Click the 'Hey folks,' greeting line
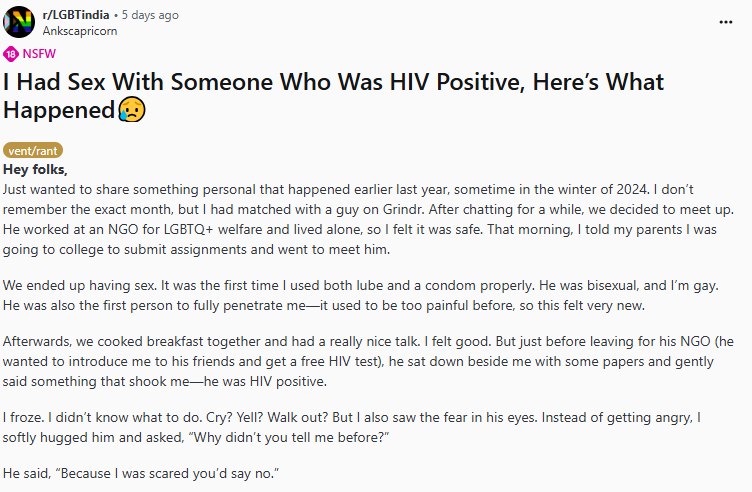Image resolution: width=752 pixels, height=492 pixels. tap(36, 169)
